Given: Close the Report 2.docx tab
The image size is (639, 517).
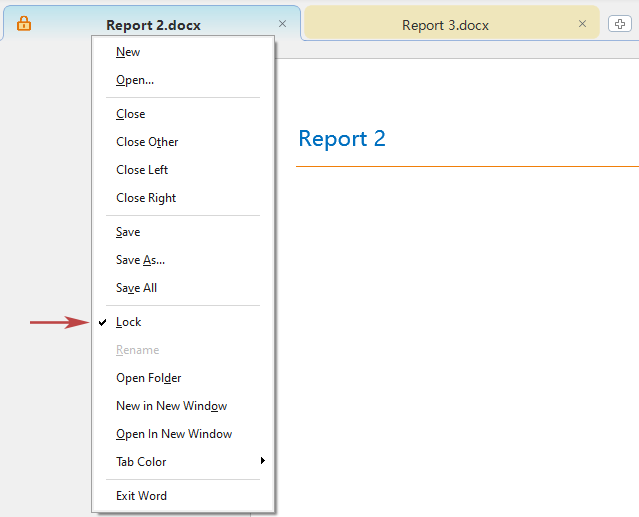Looking at the screenshot, I should [282, 24].
